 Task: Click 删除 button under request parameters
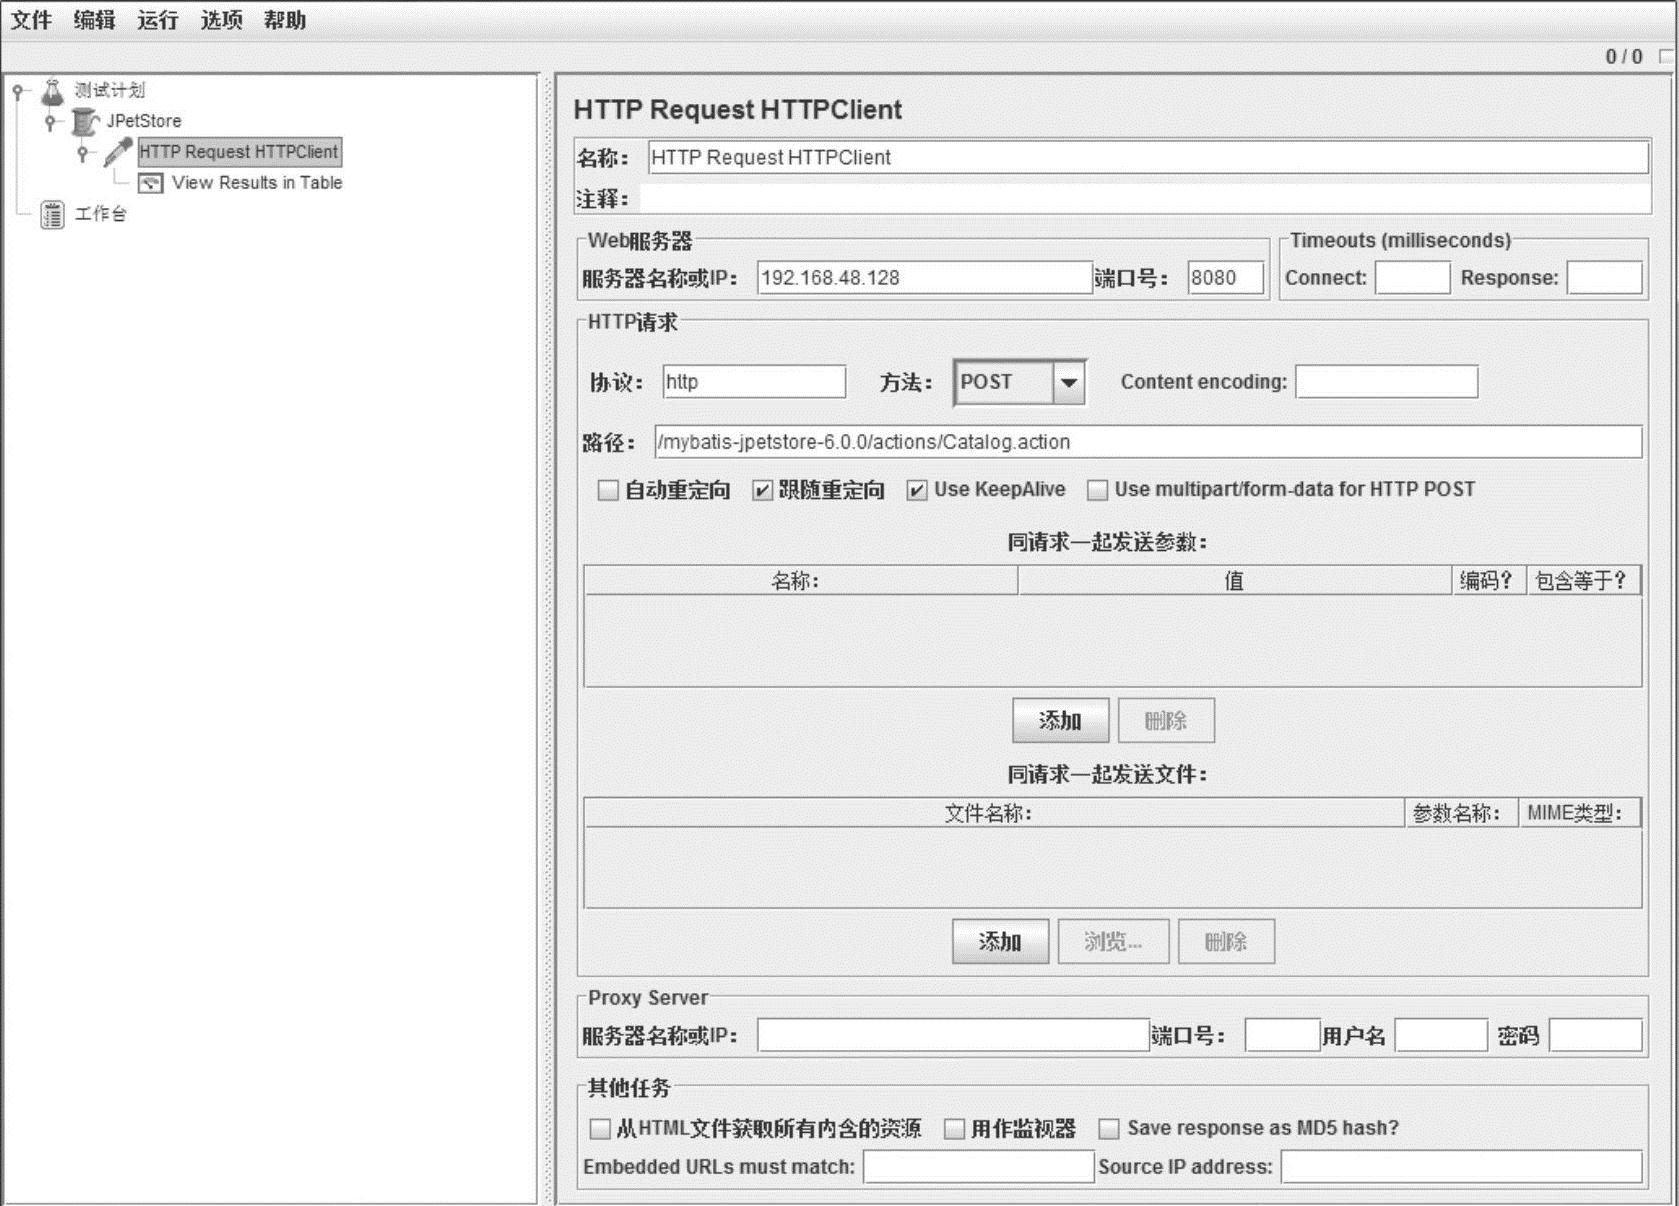pos(1166,720)
